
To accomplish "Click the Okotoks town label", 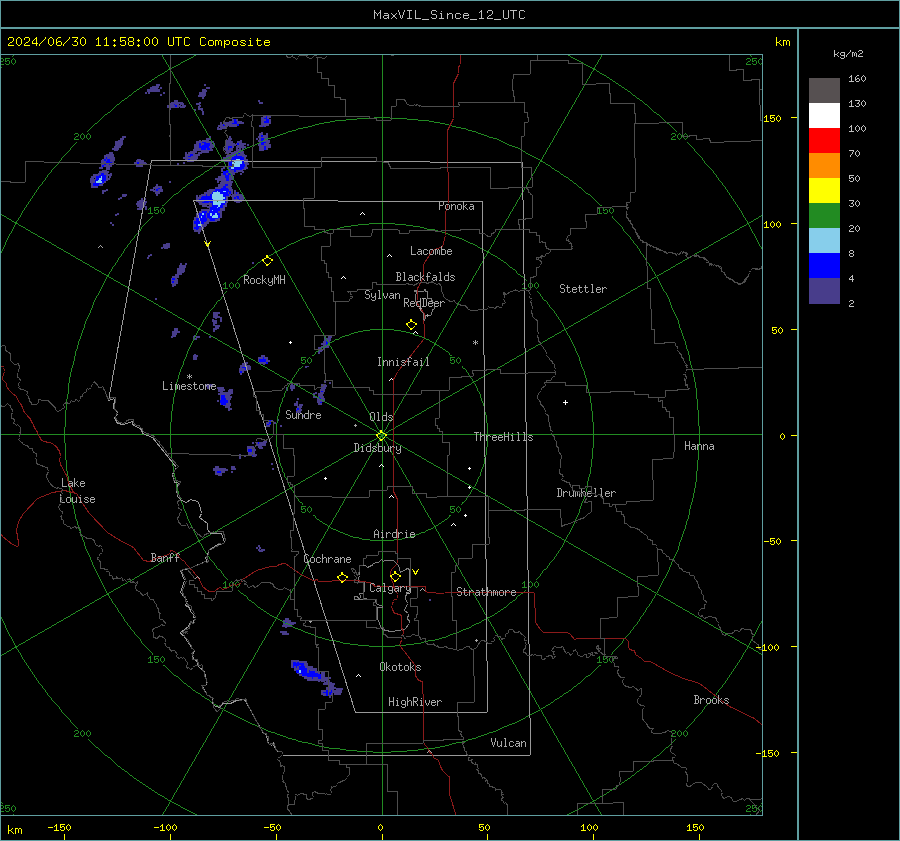I will 400,668.
